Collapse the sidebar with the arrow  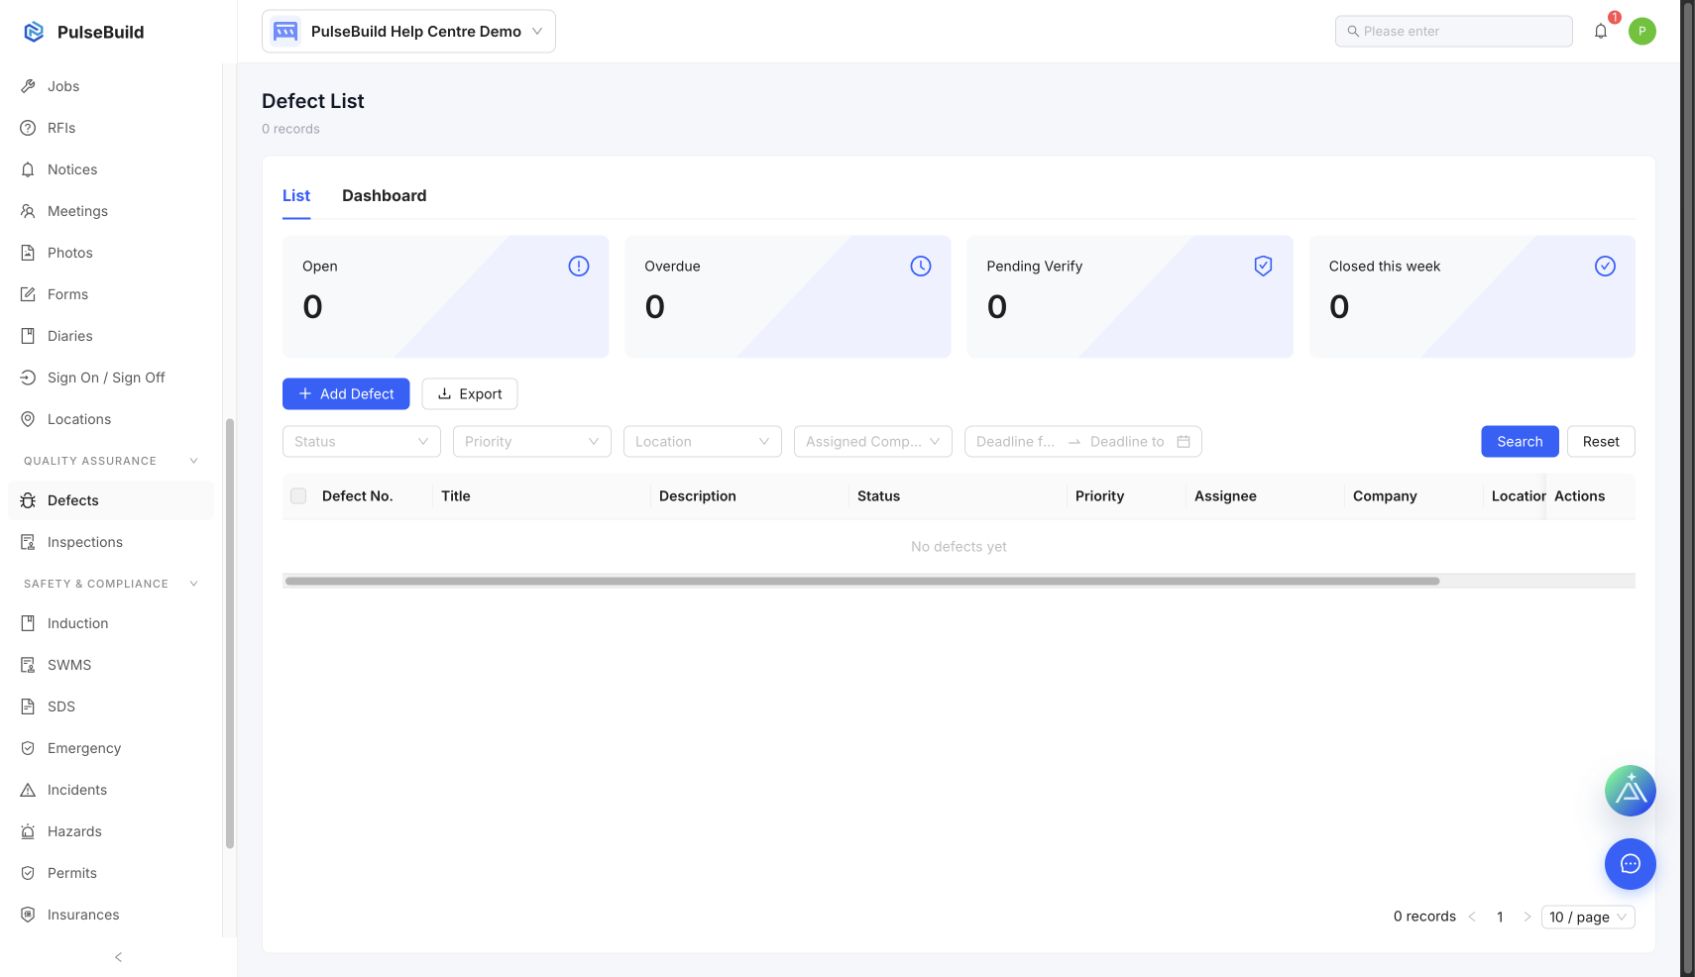click(x=118, y=957)
